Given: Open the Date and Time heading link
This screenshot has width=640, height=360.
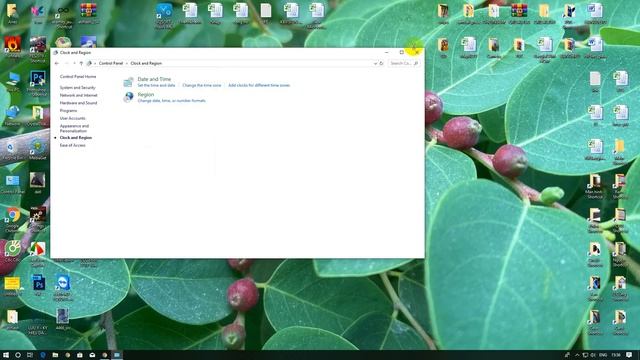Looking at the screenshot, I should 154,79.
